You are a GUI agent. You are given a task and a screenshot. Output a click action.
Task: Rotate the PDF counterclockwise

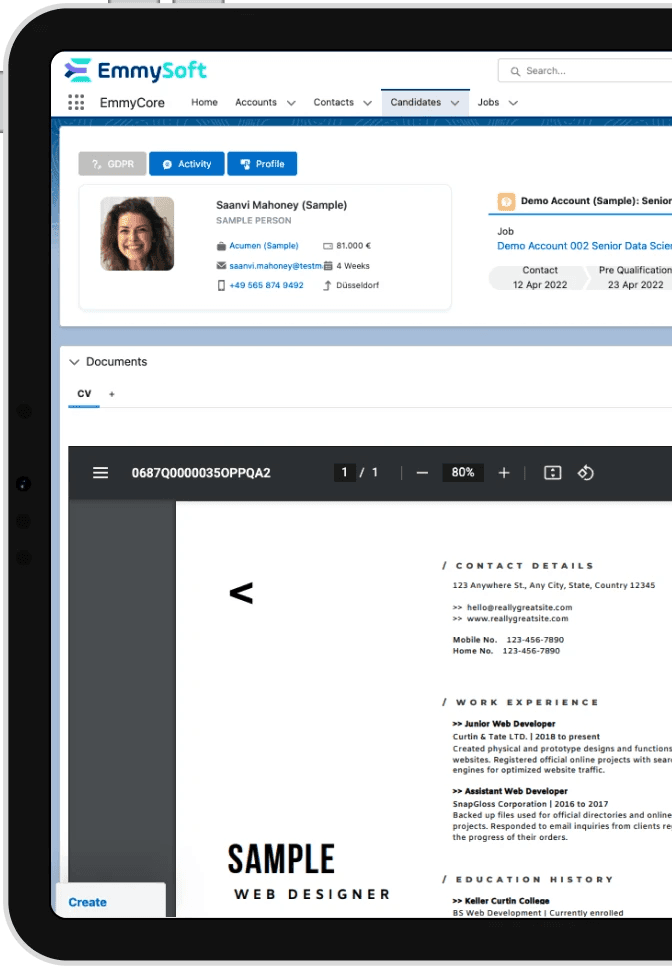pyautogui.click(x=585, y=473)
